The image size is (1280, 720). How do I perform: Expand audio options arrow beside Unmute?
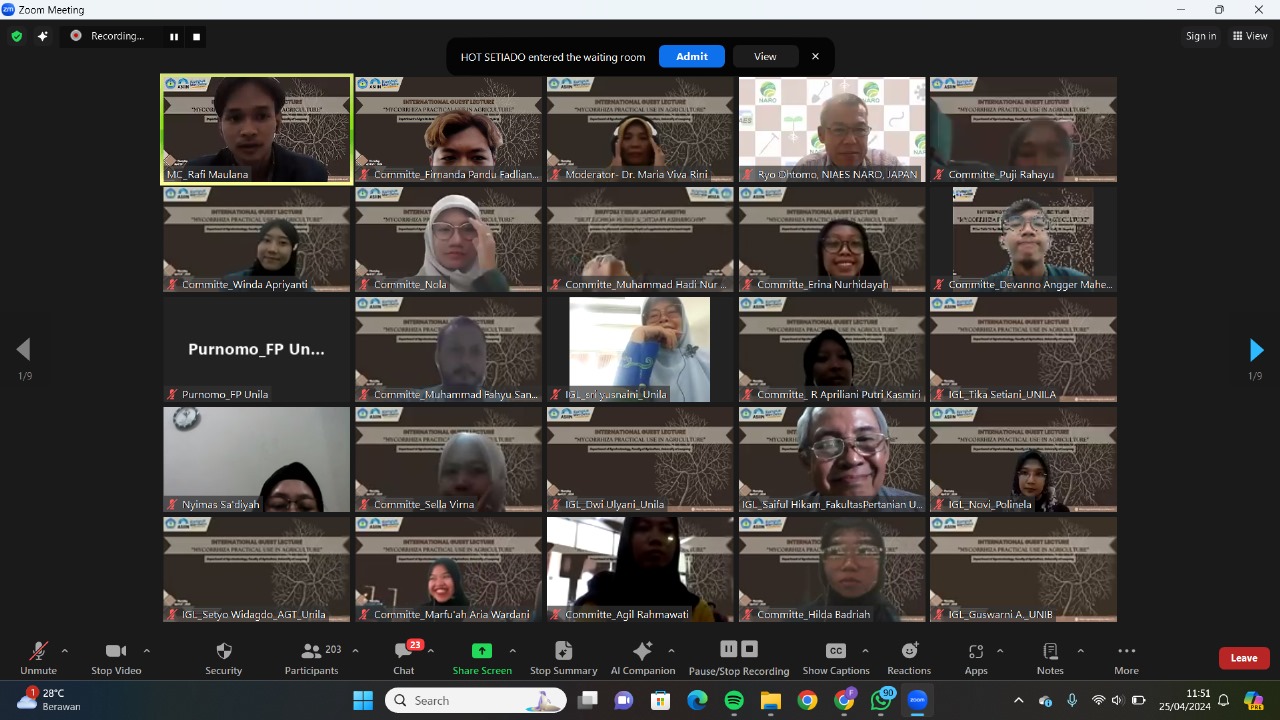click(65, 651)
